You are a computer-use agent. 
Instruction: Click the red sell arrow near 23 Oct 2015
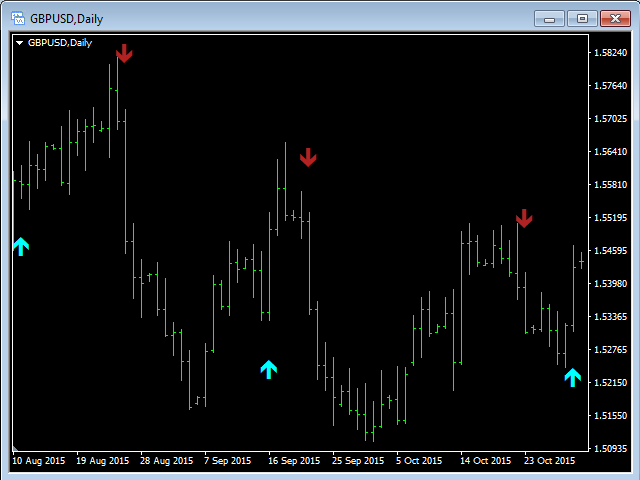tap(524, 218)
